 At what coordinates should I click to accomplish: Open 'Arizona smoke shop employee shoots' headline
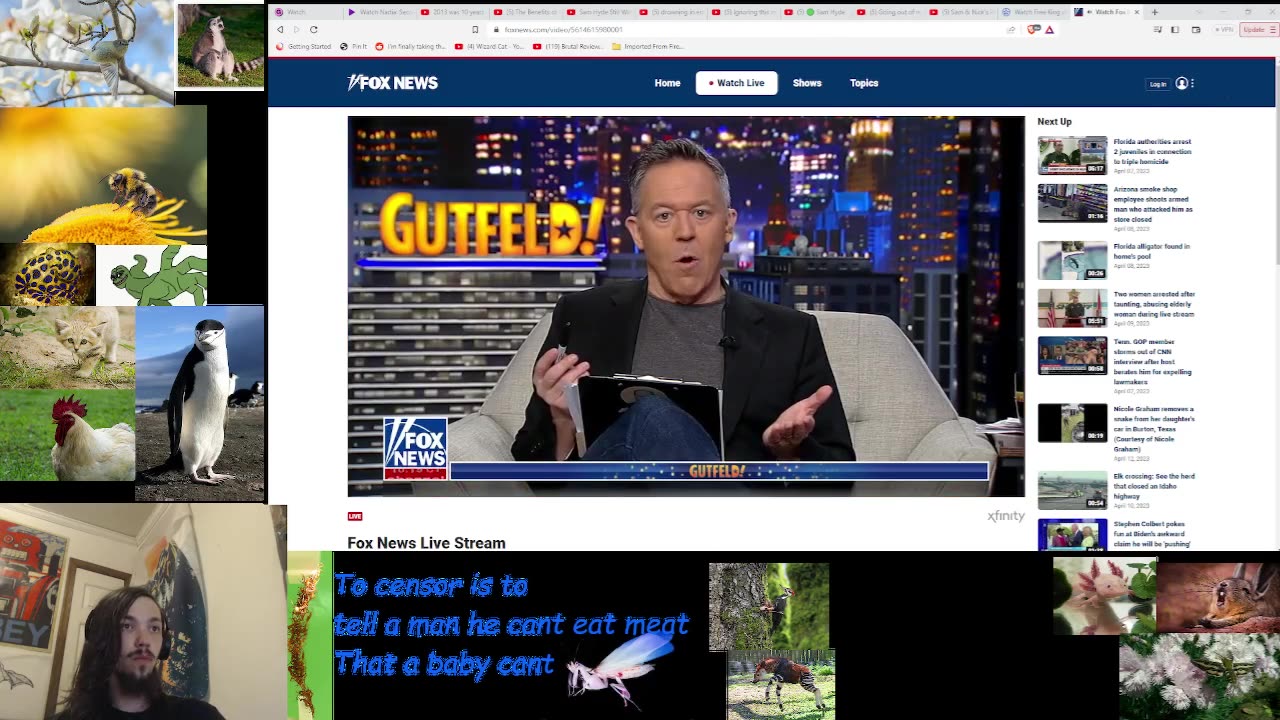1153,204
